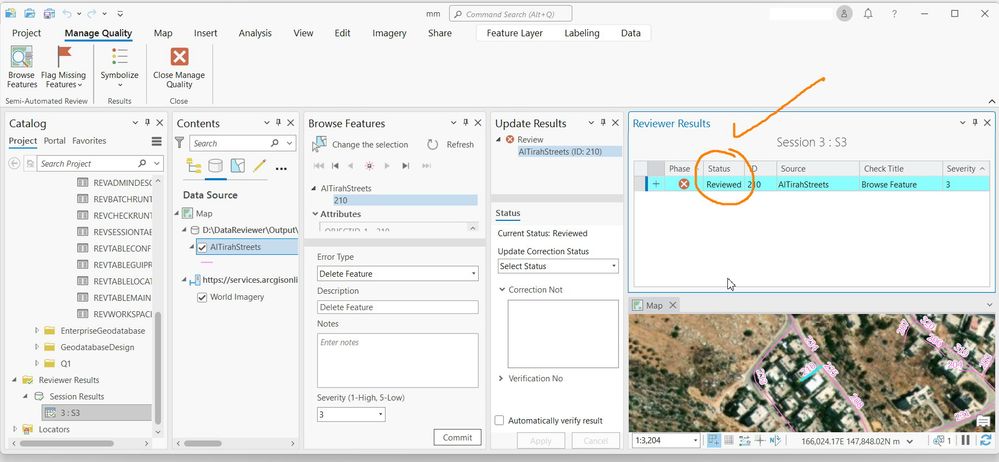Open the Analysis ribbon tab
This screenshot has width=999, height=462.
(x=255, y=33)
